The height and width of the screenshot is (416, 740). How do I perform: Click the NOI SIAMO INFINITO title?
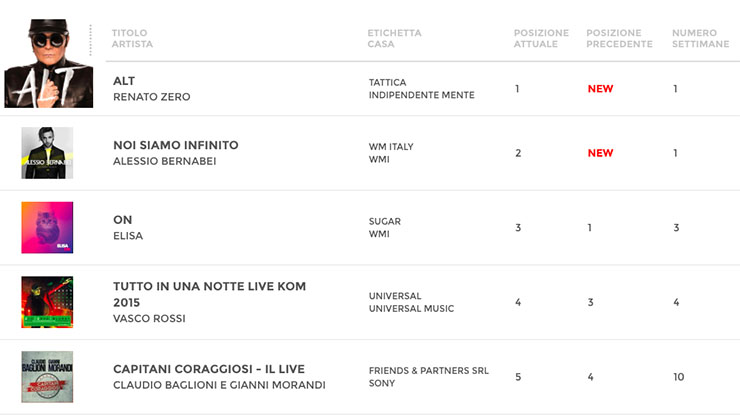176,145
